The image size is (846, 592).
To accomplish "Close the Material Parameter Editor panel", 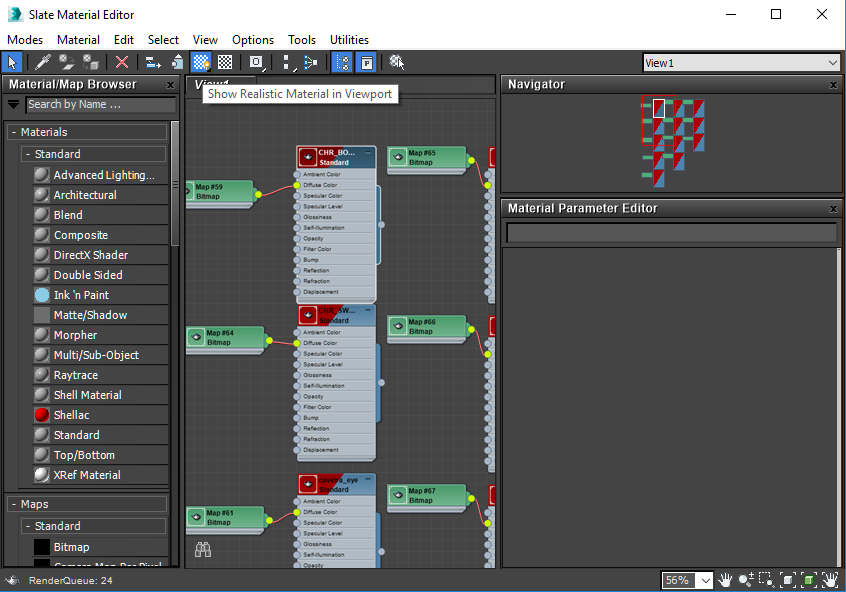I will tap(833, 208).
